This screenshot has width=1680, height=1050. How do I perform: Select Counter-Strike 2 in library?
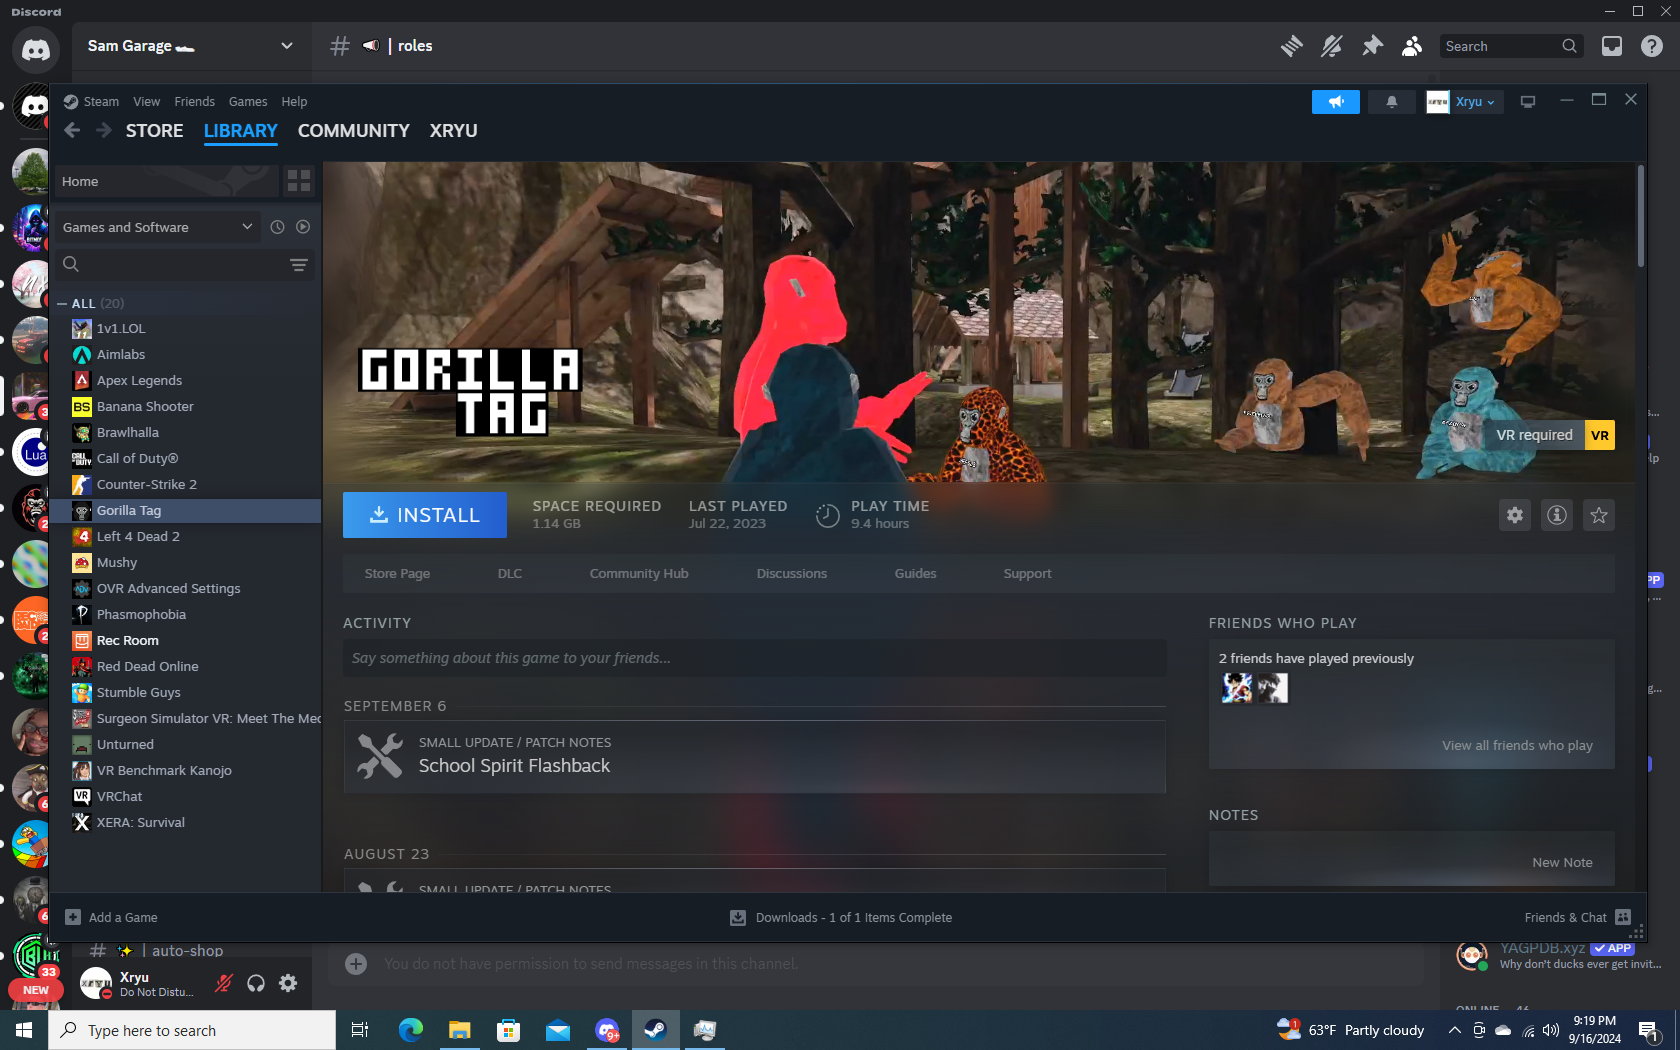[187, 485]
